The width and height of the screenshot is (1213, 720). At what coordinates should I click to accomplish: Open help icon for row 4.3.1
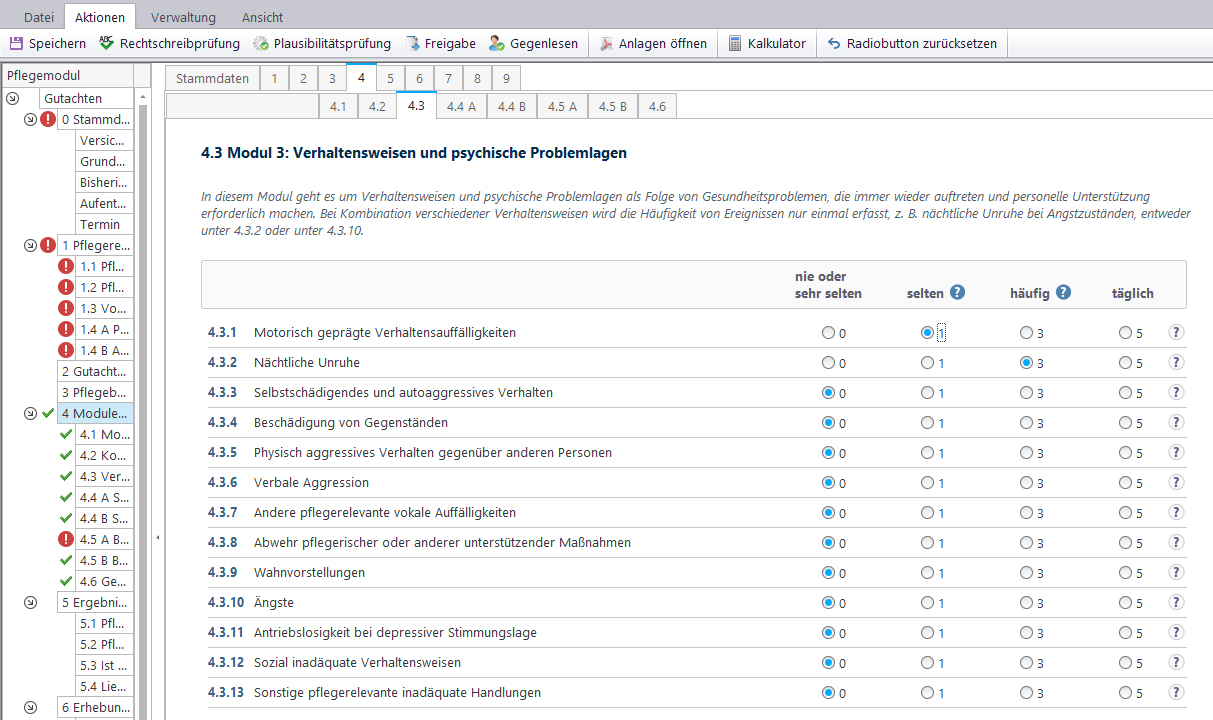coord(1176,333)
